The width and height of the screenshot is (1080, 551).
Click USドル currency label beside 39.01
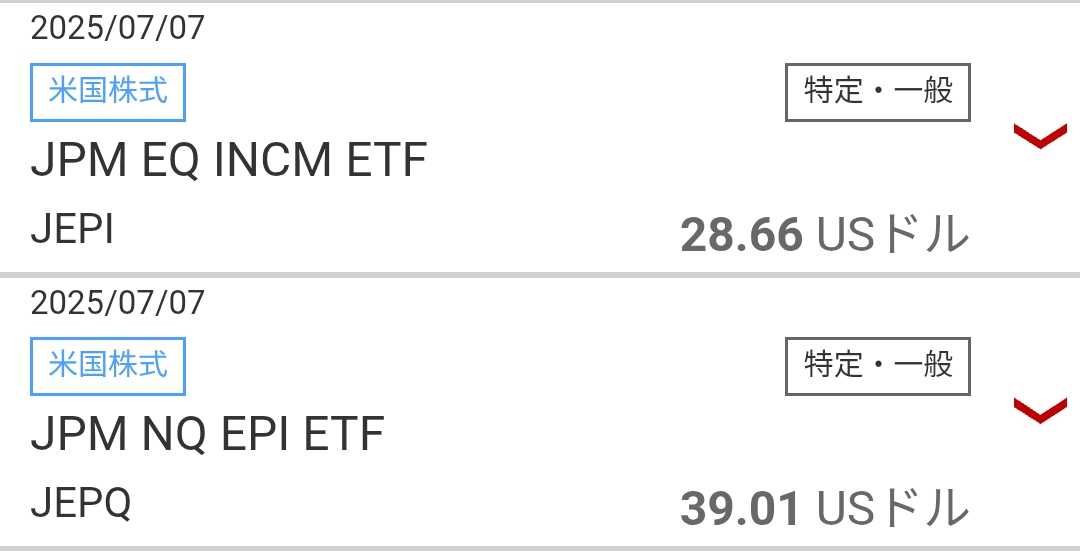coord(893,510)
